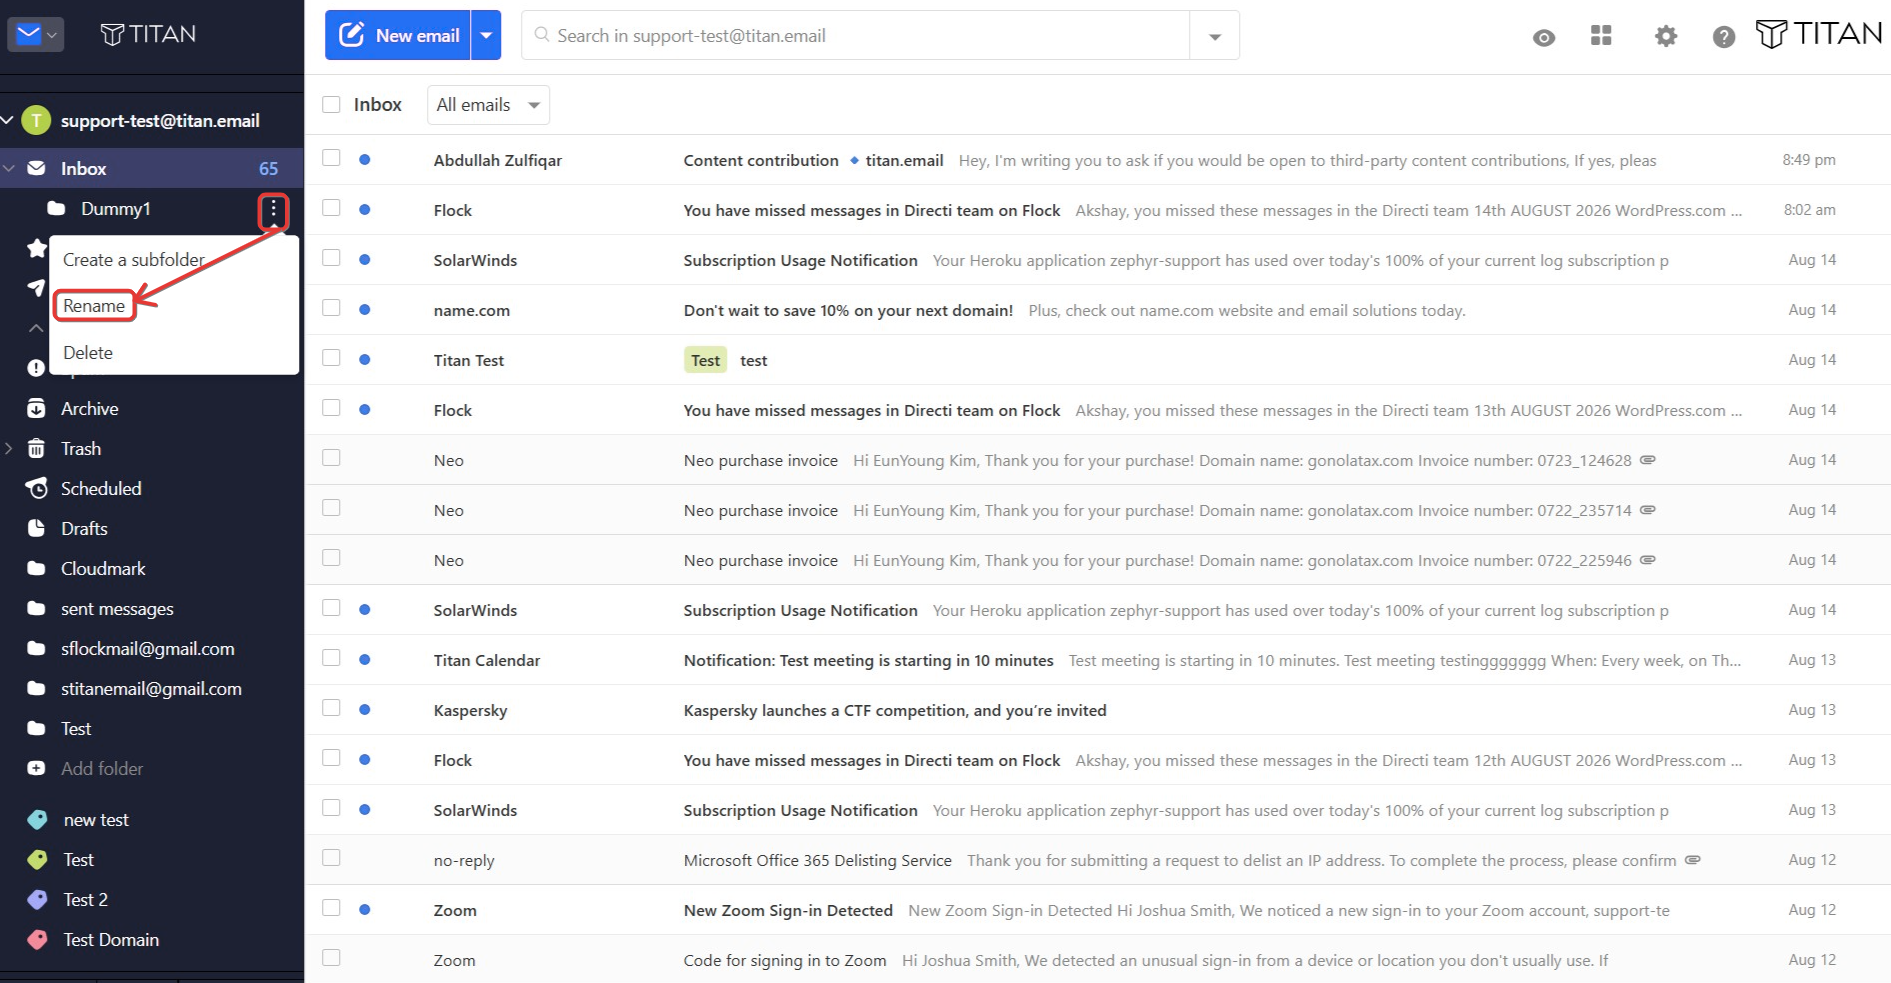This screenshot has width=1891, height=983.
Task: Open the mail app switcher icon
Action: [x=29, y=35]
